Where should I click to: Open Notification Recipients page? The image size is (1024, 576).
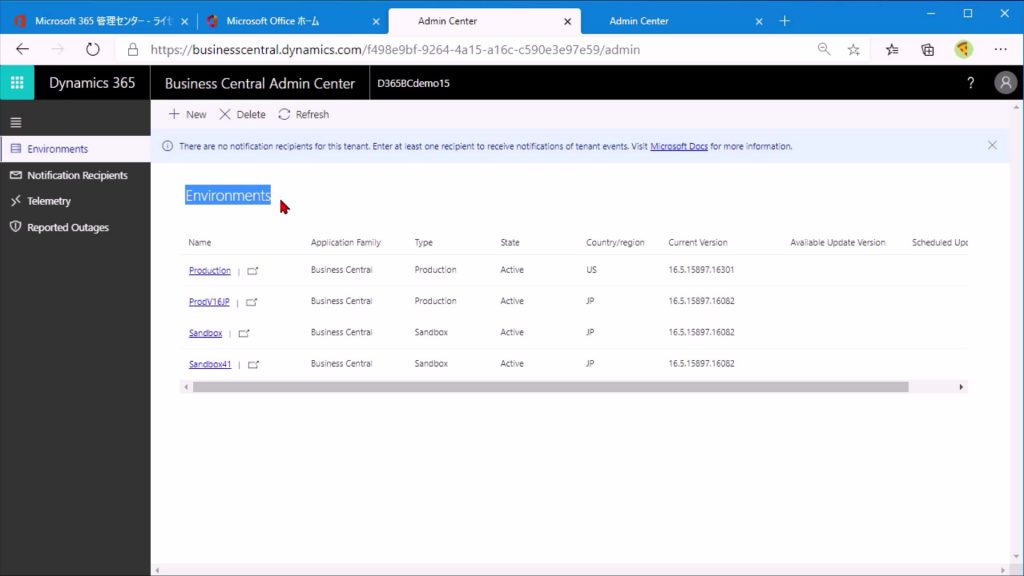coord(75,175)
